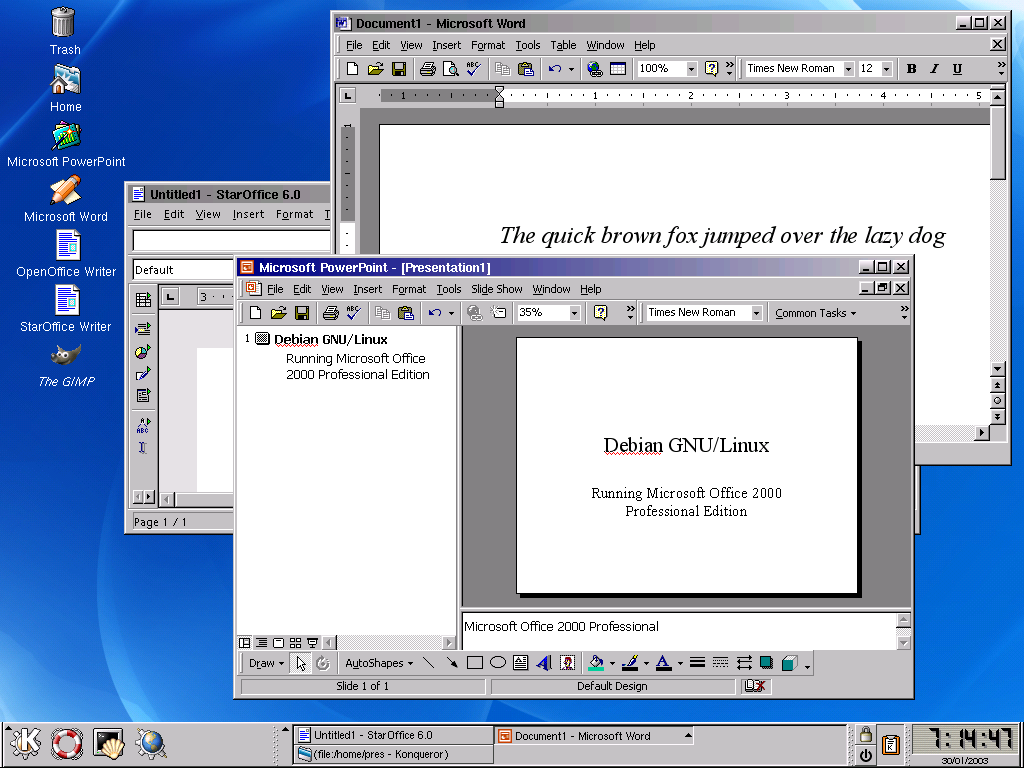
Task: Switch to Document1 - Microsoft Word taskbar button
Action: click(593, 736)
